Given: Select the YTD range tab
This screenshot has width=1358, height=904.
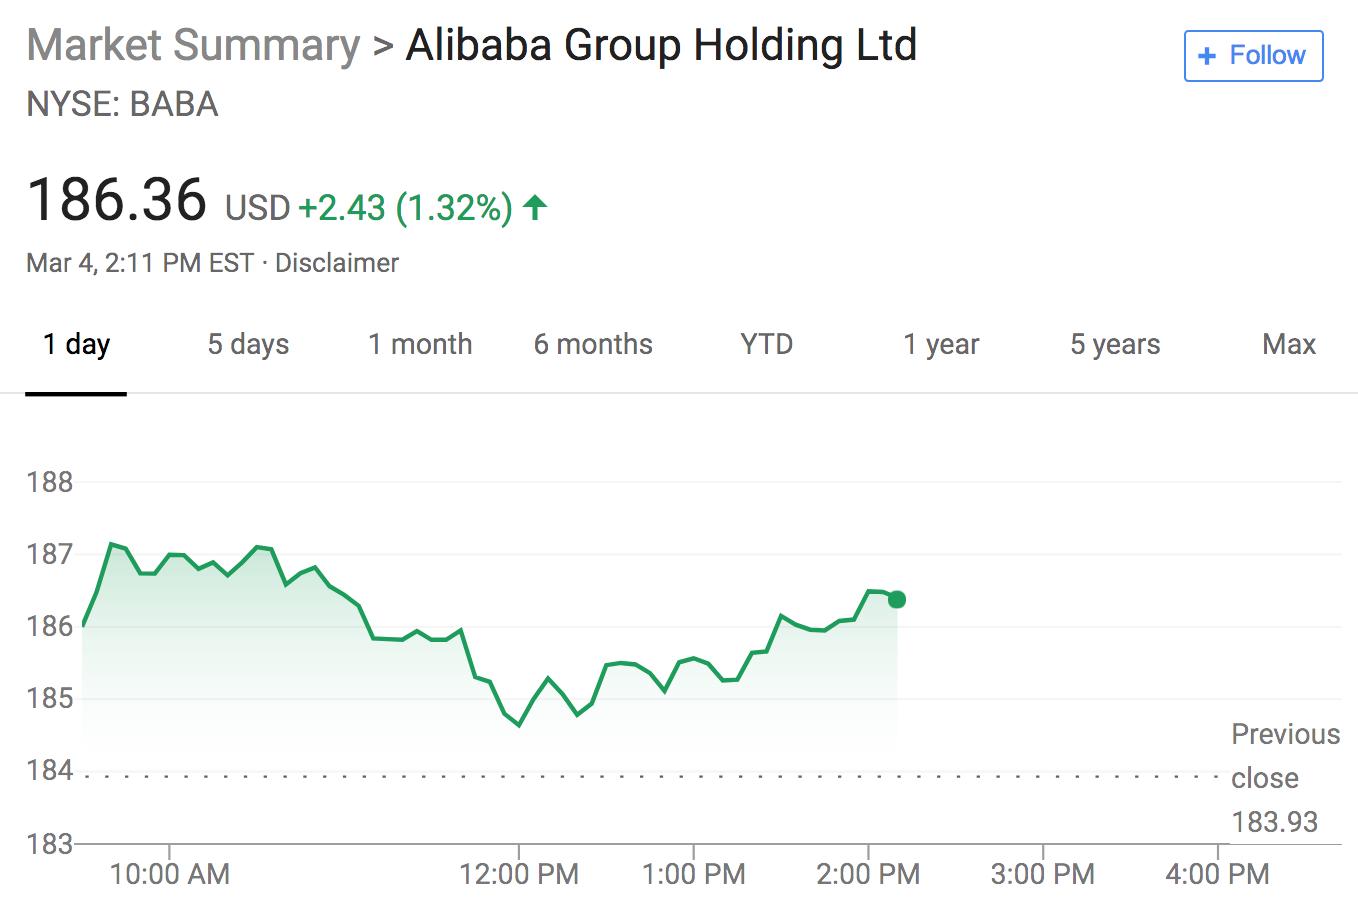Looking at the screenshot, I should tap(766, 345).
